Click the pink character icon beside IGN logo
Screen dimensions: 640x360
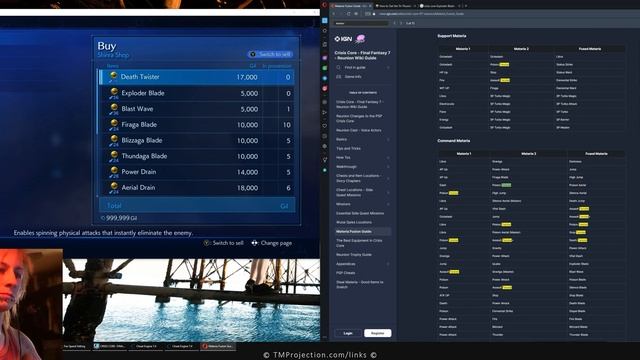[x=360, y=39]
